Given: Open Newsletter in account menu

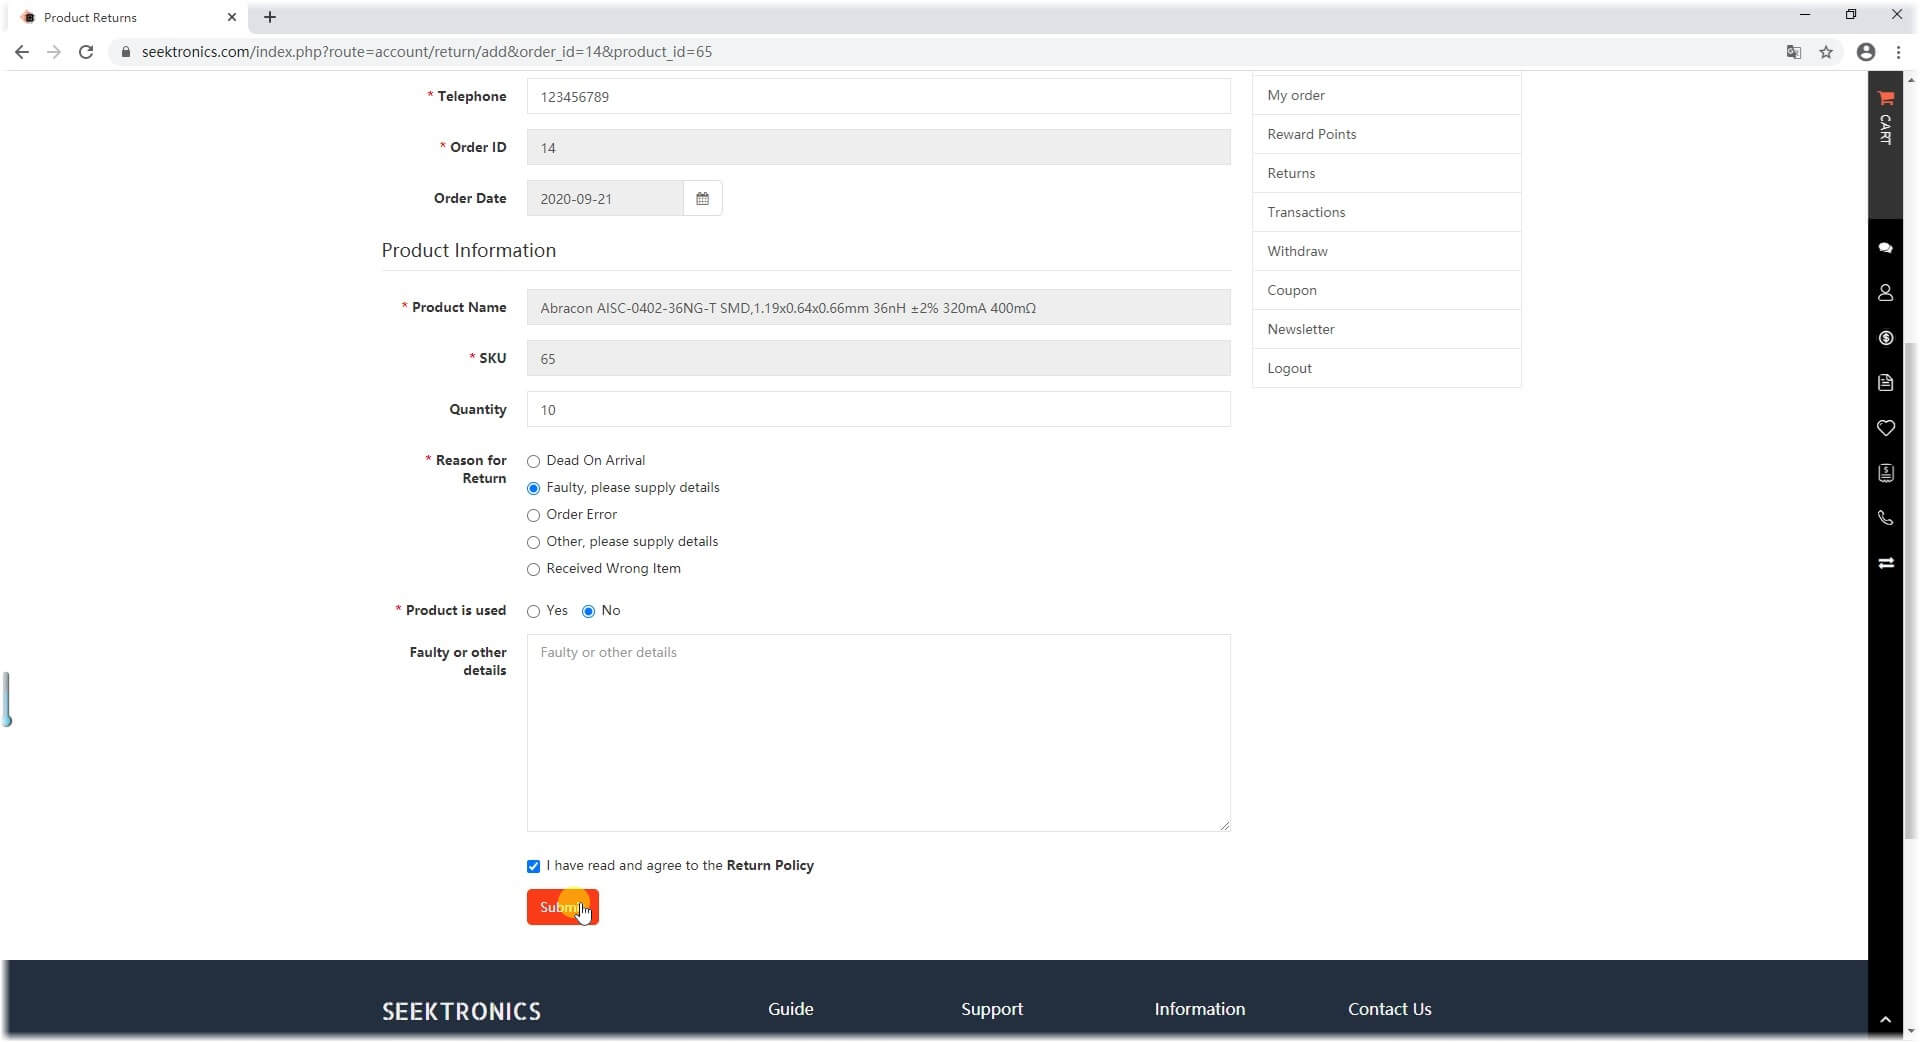Looking at the screenshot, I should pyautogui.click(x=1386, y=329).
